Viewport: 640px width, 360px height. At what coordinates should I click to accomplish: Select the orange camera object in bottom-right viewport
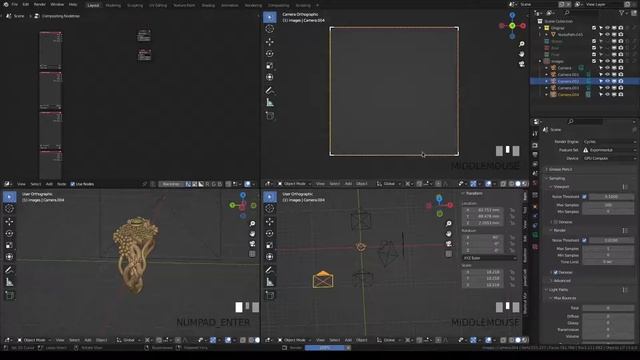tap(323, 280)
